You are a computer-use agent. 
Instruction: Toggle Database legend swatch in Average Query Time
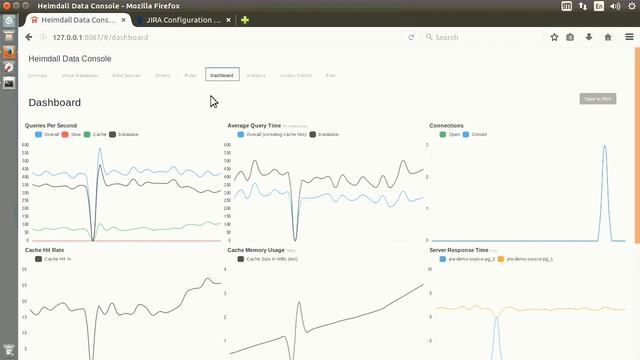pyautogui.click(x=313, y=134)
